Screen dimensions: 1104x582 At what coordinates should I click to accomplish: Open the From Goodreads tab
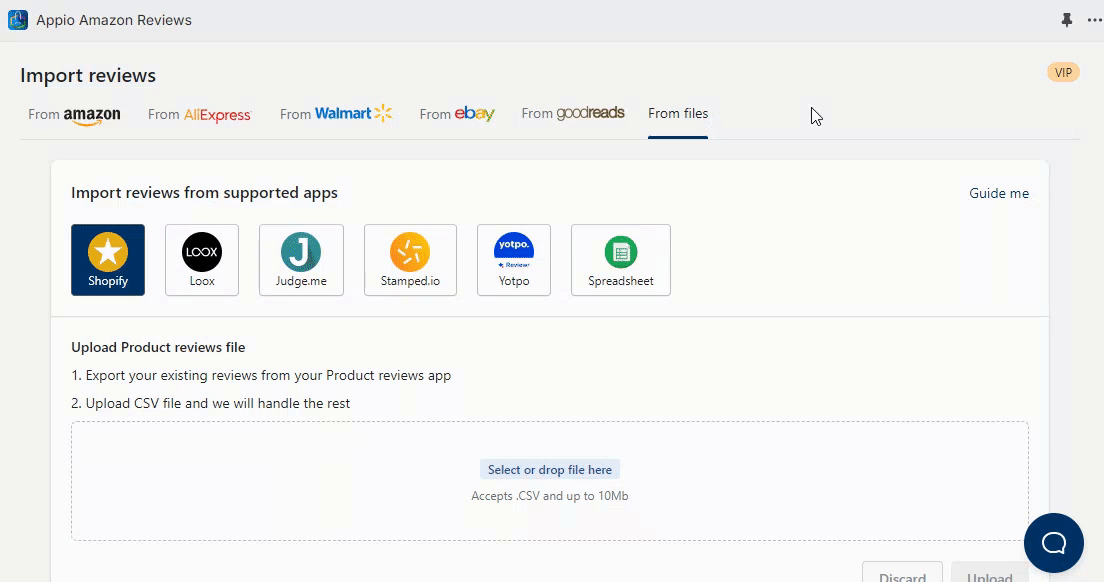[x=573, y=114]
